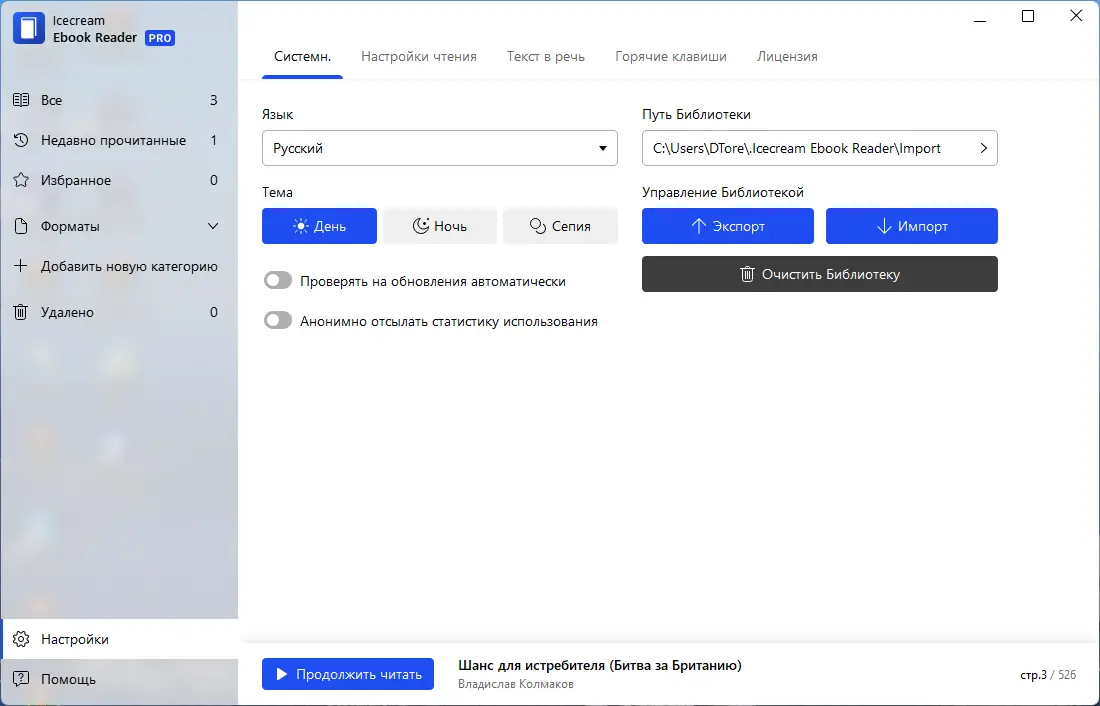The width and height of the screenshot is (1100, 706).
Task: Click the Icecream Ebook Reader logo icon
Action: (29, 29)
